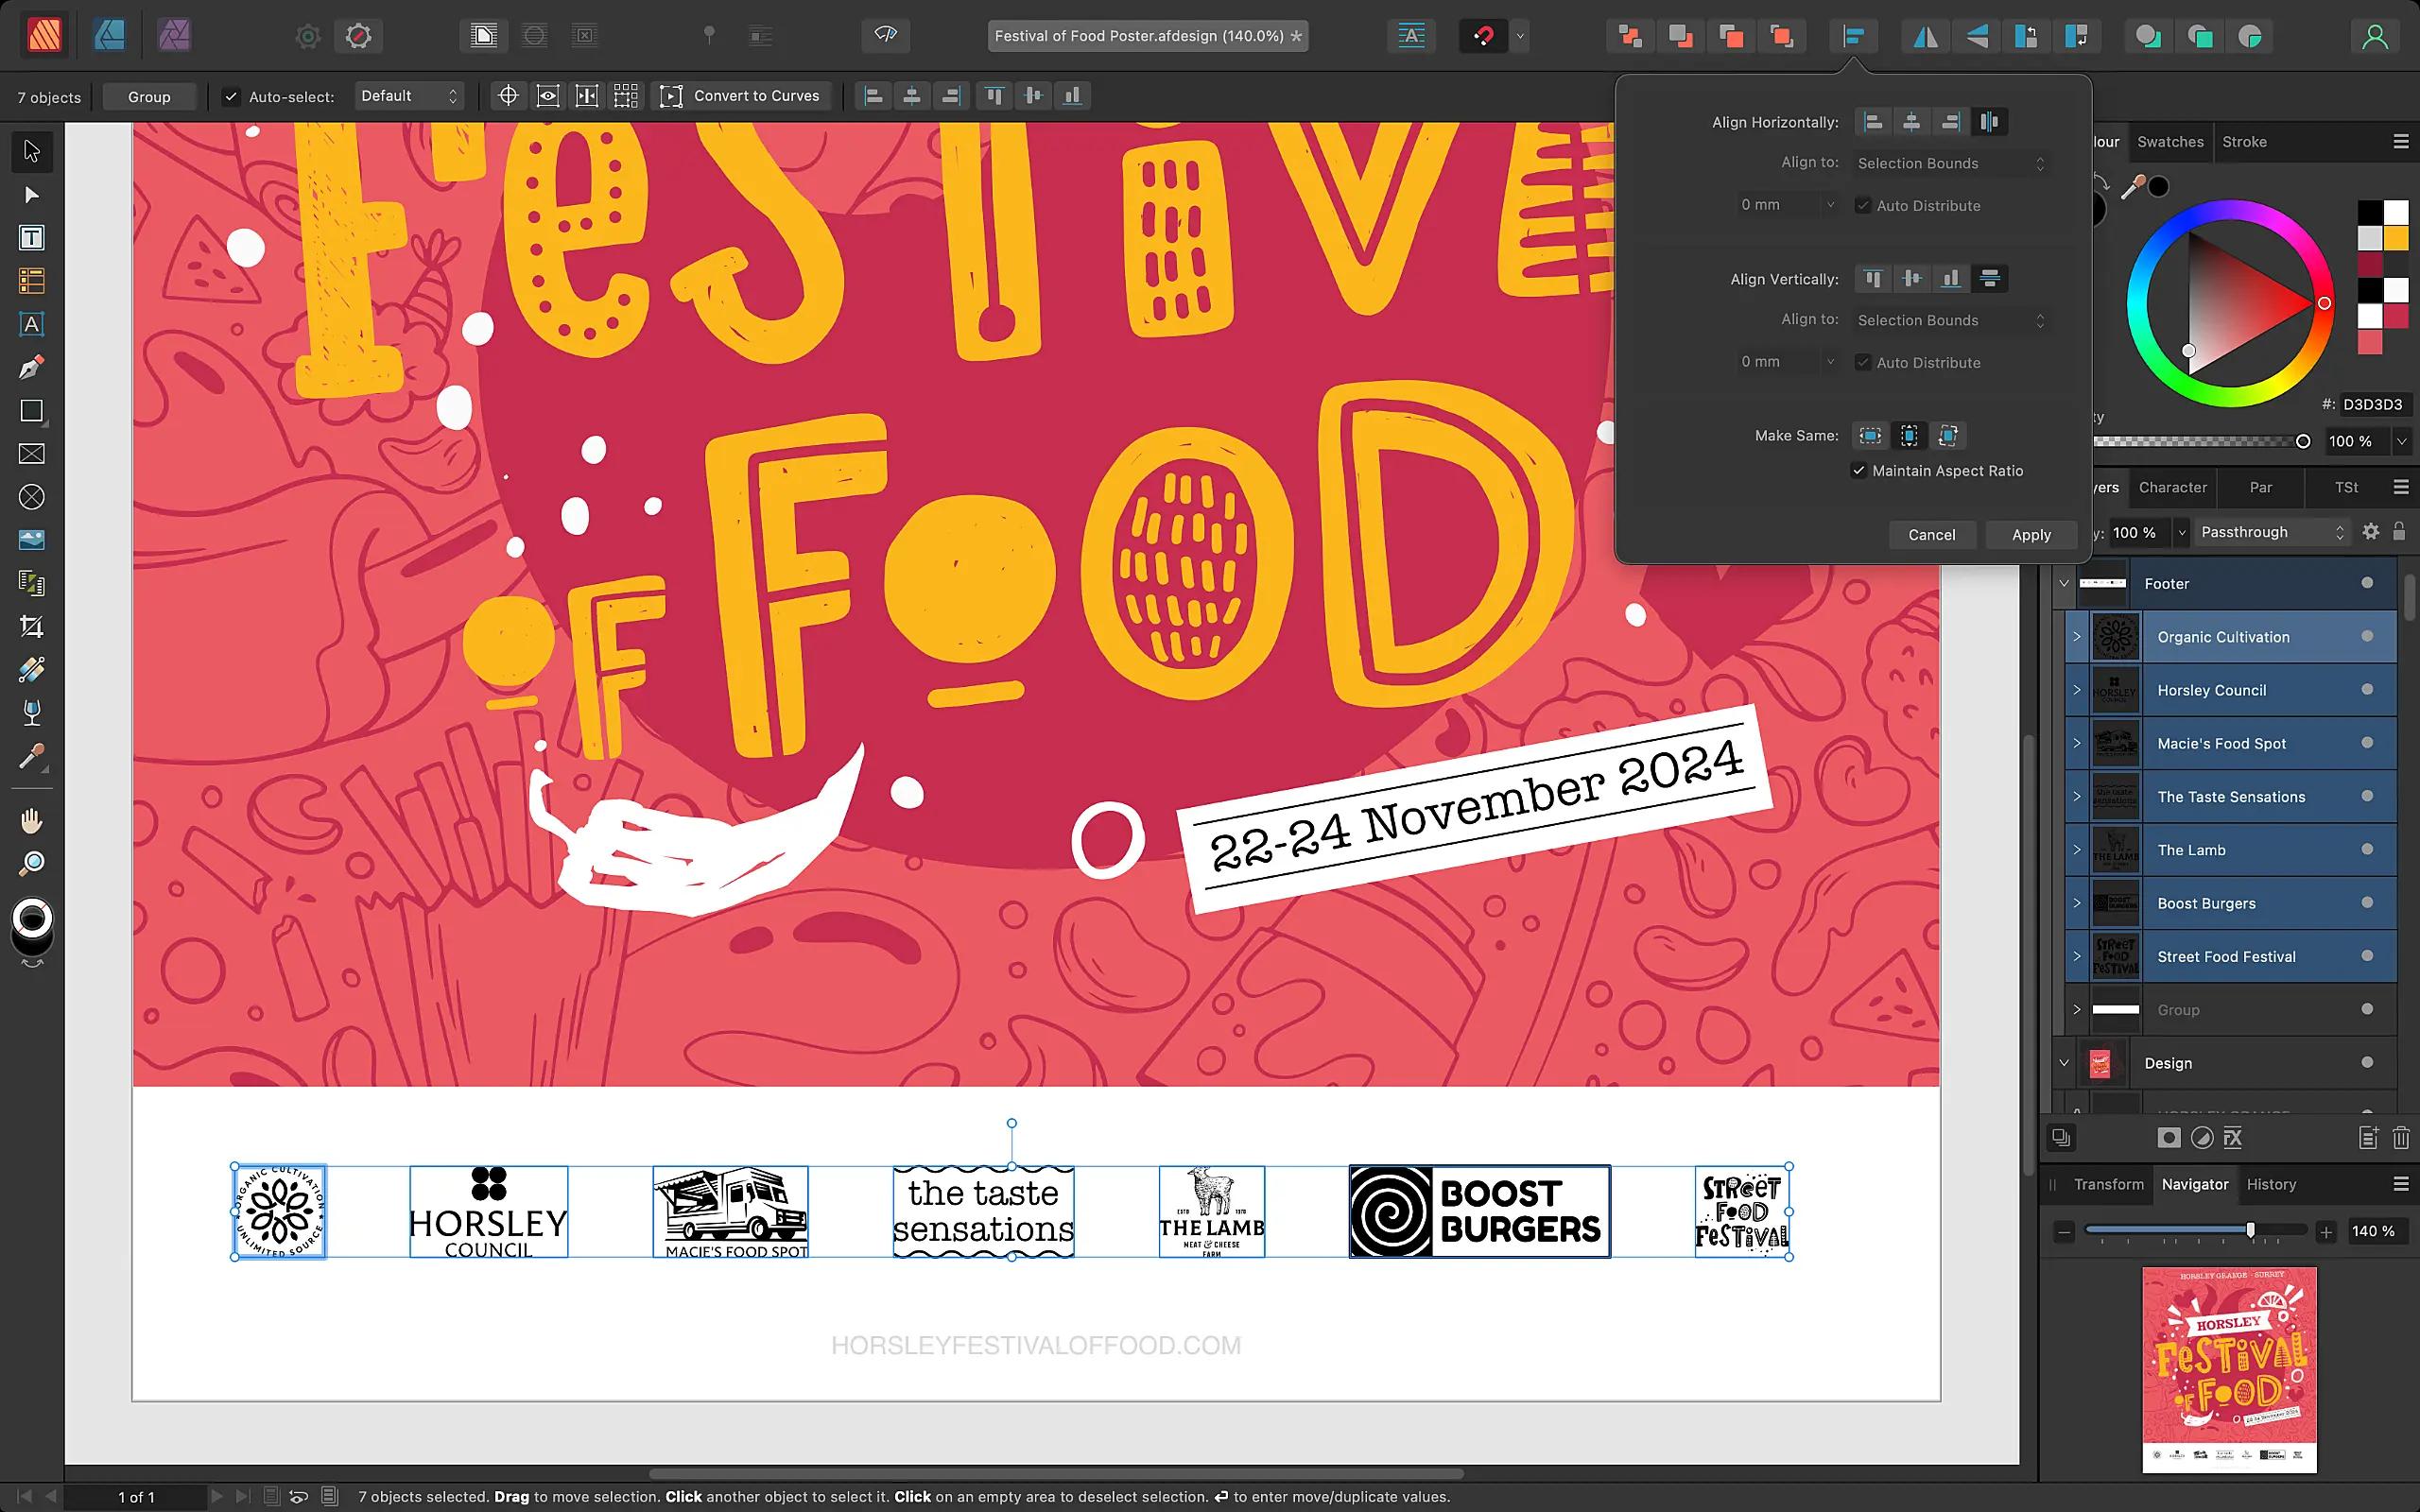2420x1512 pixels.
Task: Click Make Same width icon
Action: pyautogui.click(x=1870, y=435)
